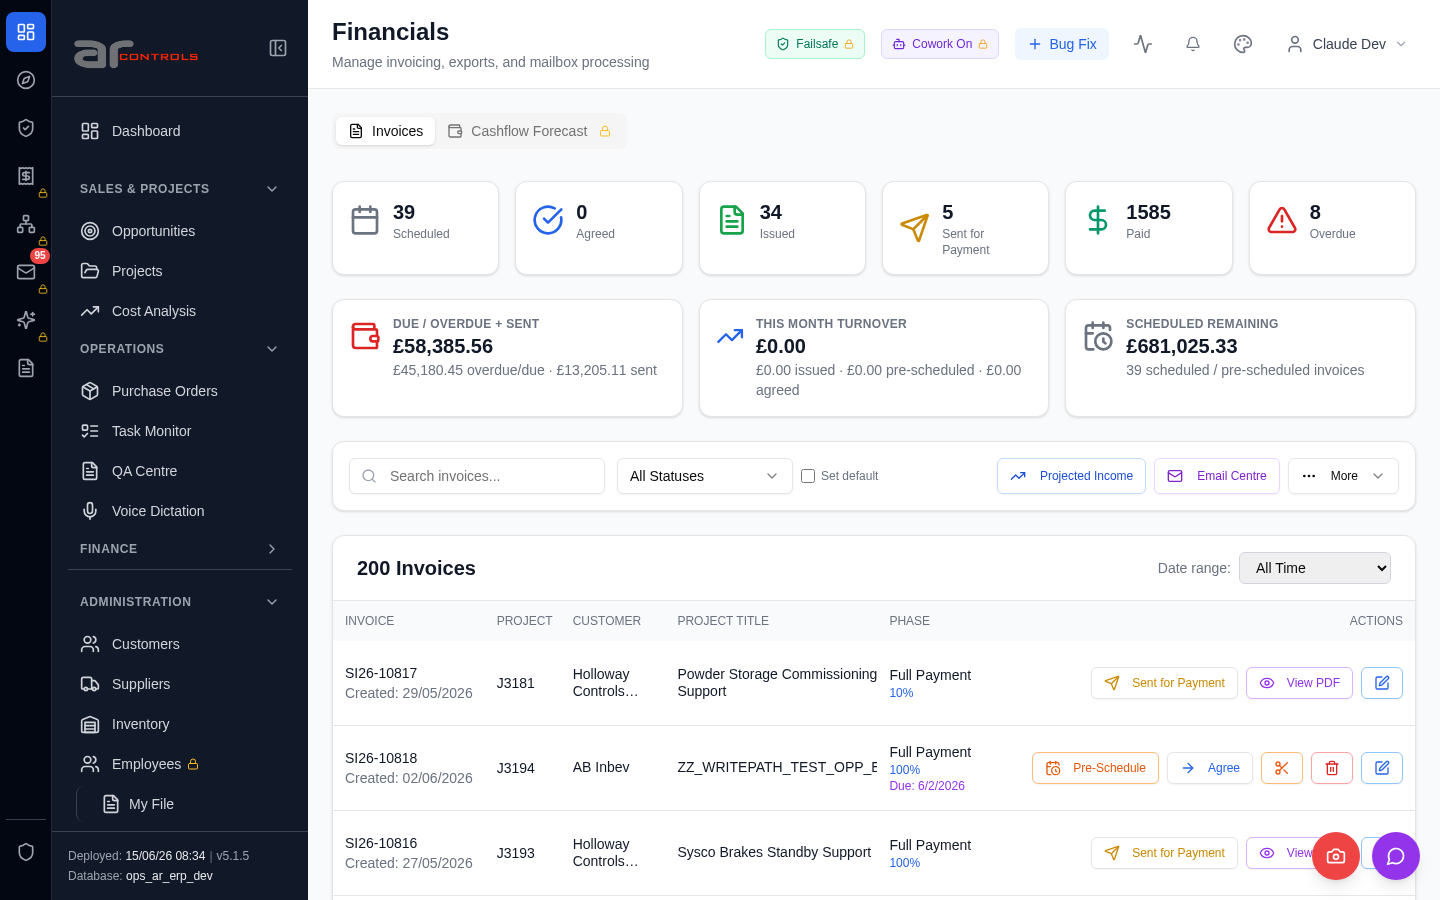Image resolution: width=1440 pixels, height=900 pixels.
Task: Open Purchase Orders in sidebar
Action: coord(180,391)
